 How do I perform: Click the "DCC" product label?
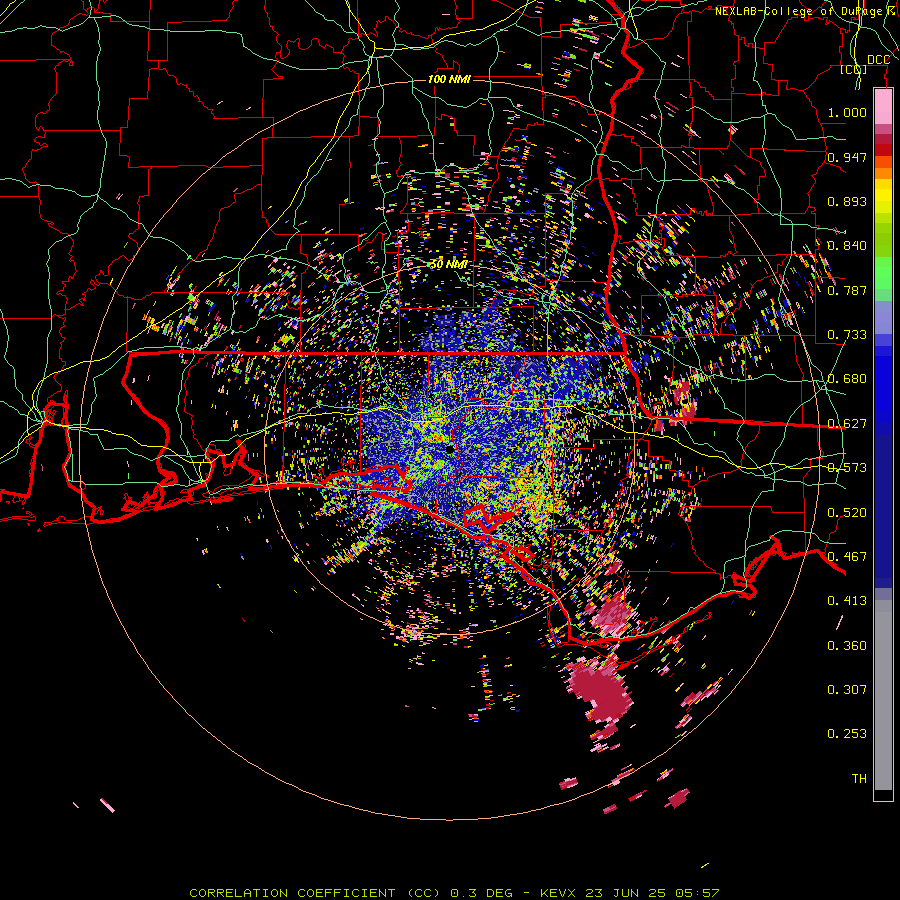tap(878, 60)
